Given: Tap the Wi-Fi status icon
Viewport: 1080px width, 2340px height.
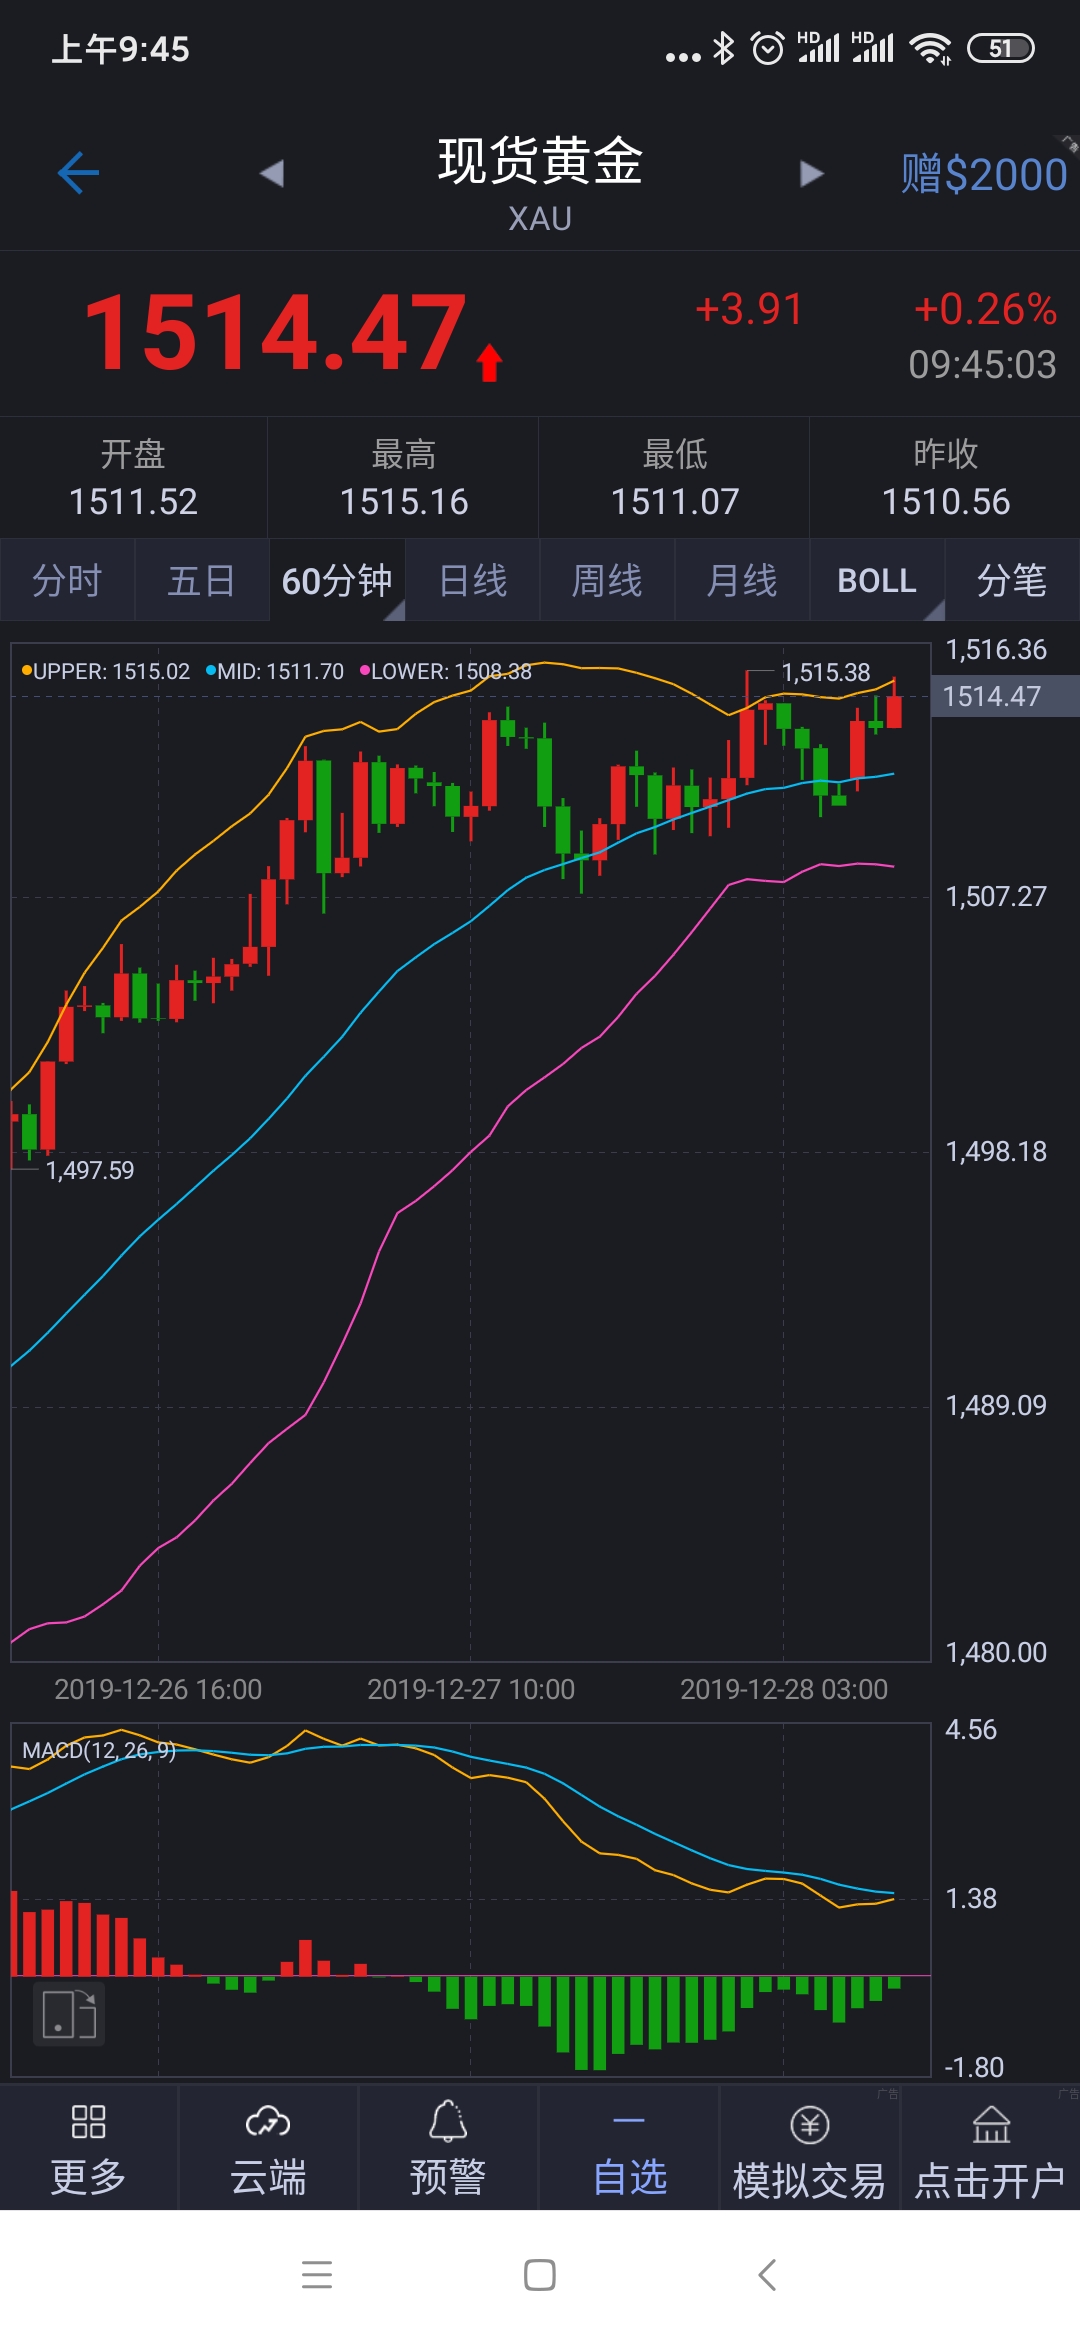Looking at the screenshot, I should coord(931,48).
